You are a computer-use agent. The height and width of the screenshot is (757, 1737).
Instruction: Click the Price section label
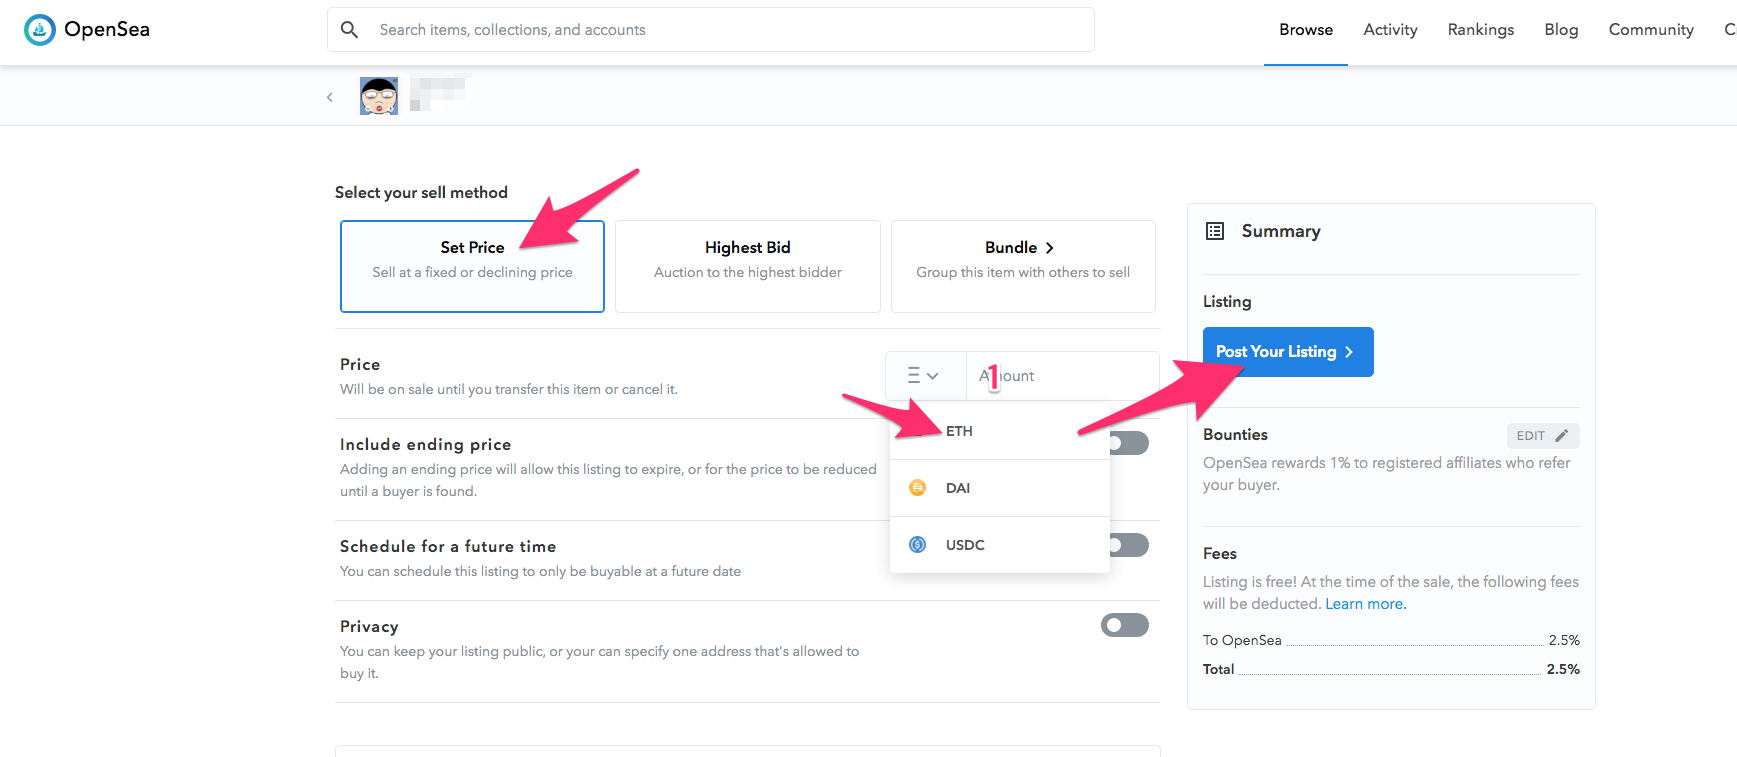360,364
